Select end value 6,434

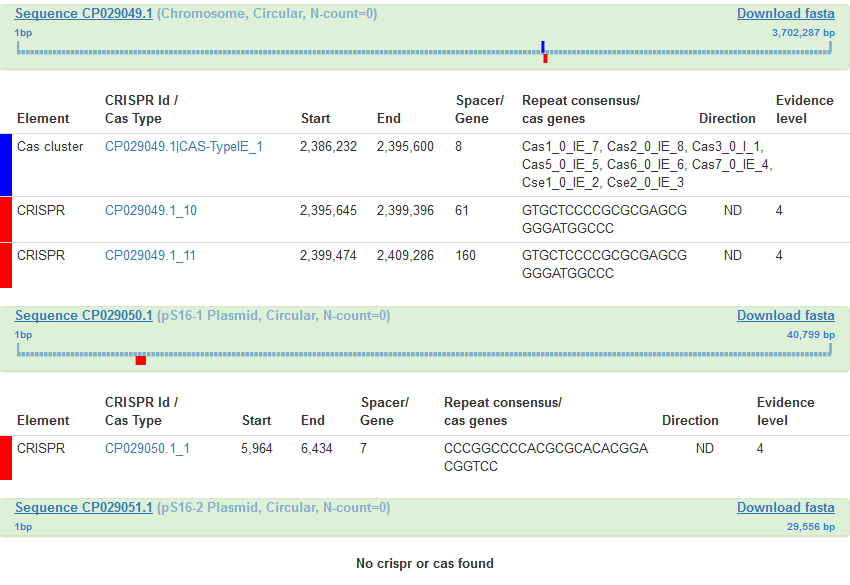pyautogui.click(x=317, y=448)
